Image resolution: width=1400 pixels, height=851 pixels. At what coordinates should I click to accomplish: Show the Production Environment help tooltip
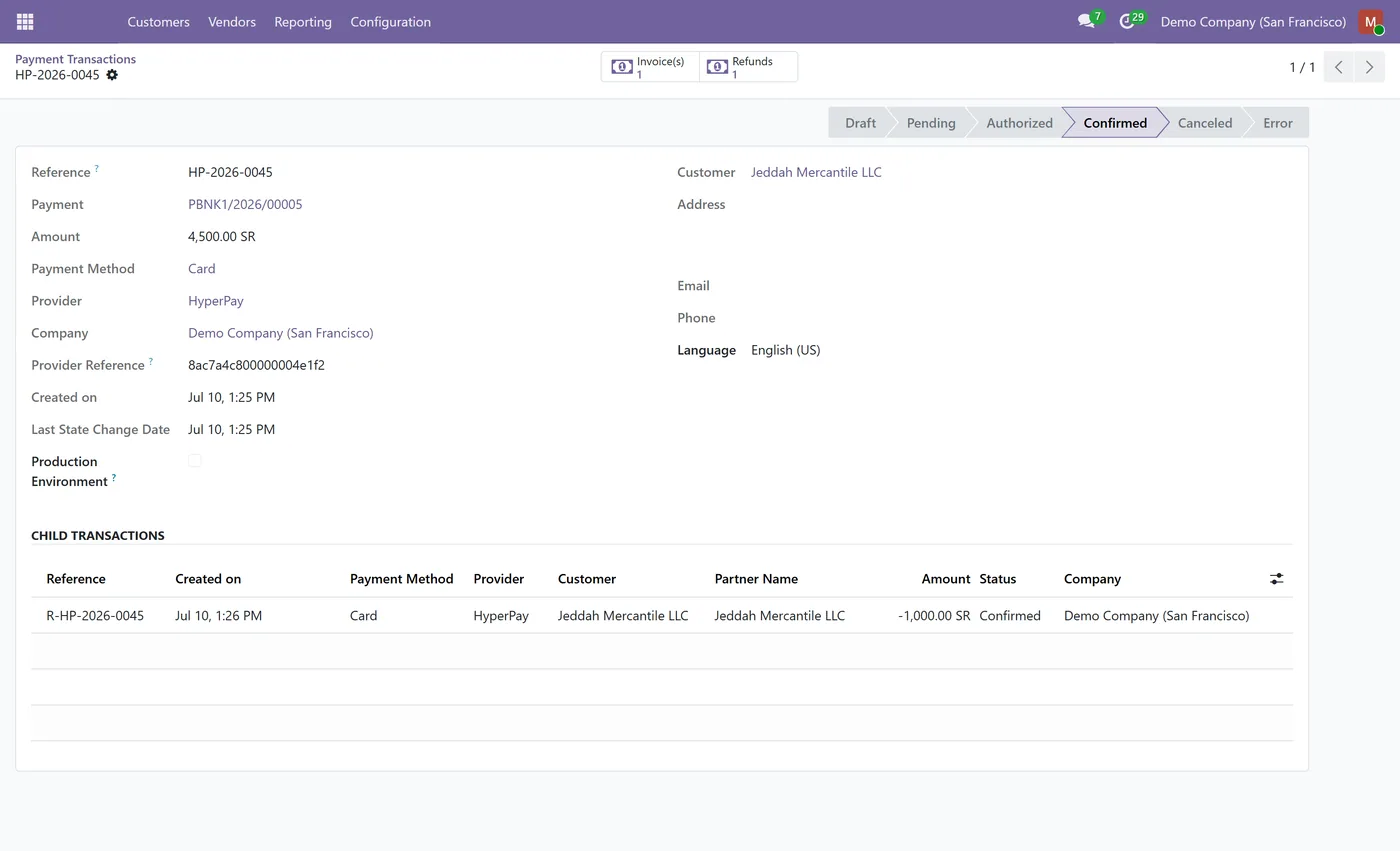114,478
